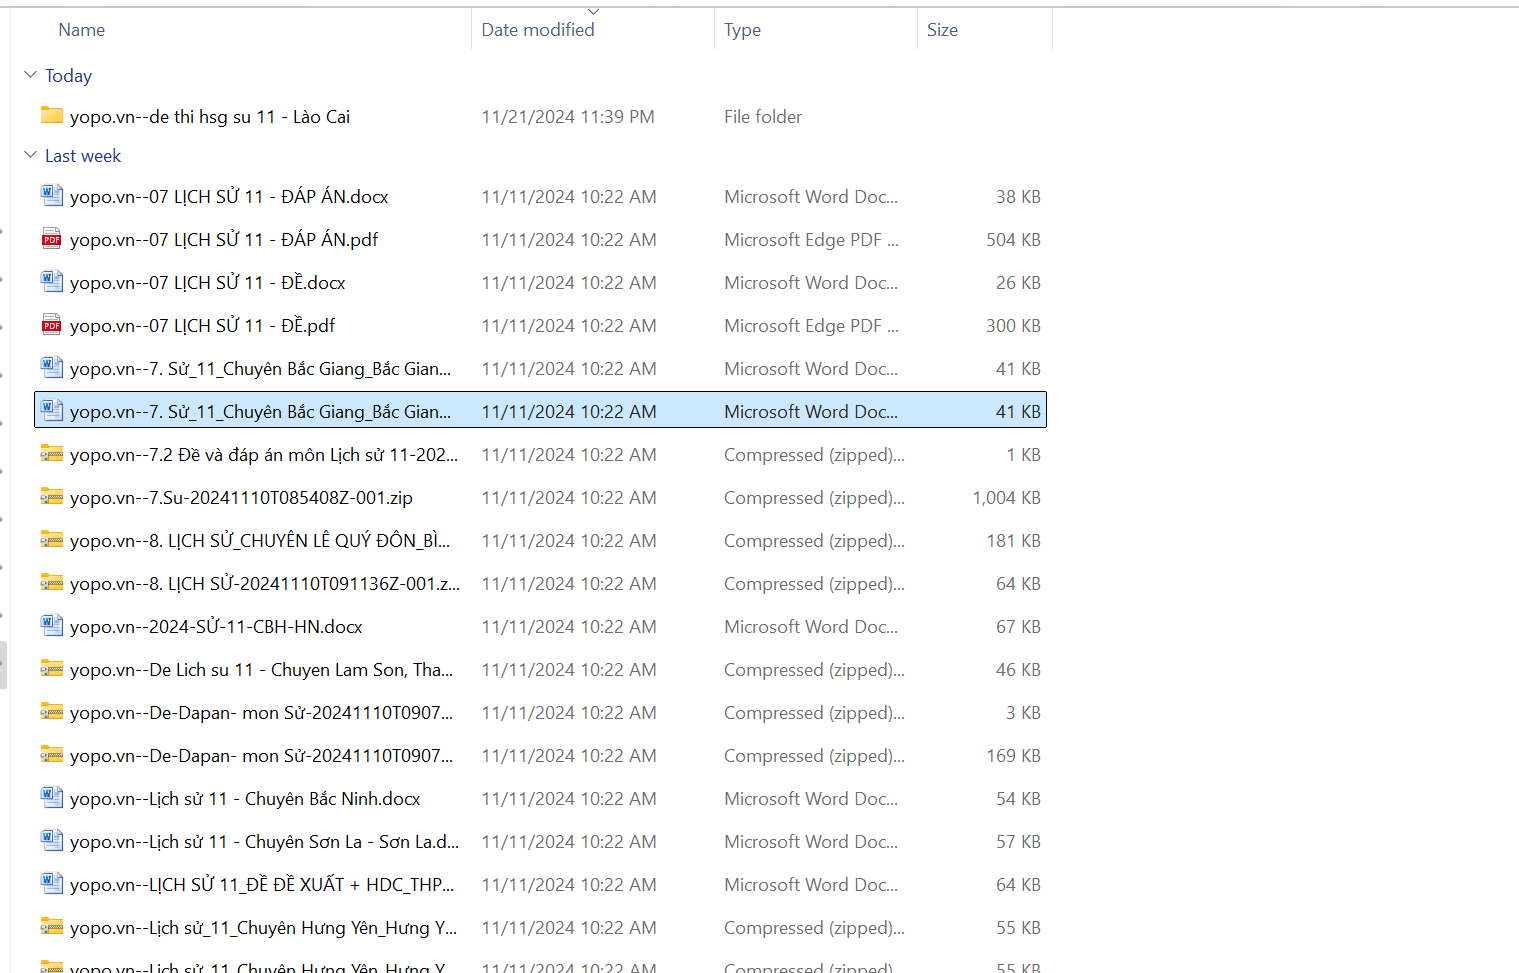Click Word icon of the highlighted Bắc Giang file
The image size is (1519, 973).
tap(52, 411)
